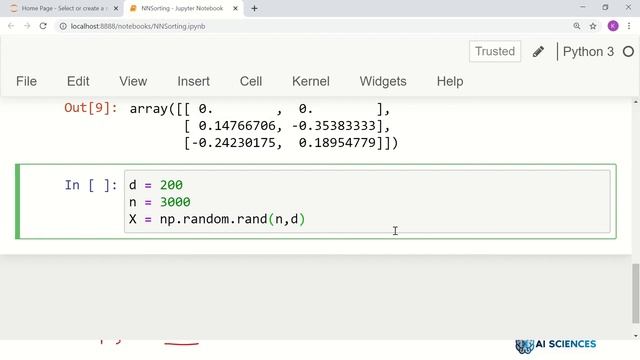Open the Edit menu
Image resolution: width=640 pixels, height=360 pixels.
[78, 81]
